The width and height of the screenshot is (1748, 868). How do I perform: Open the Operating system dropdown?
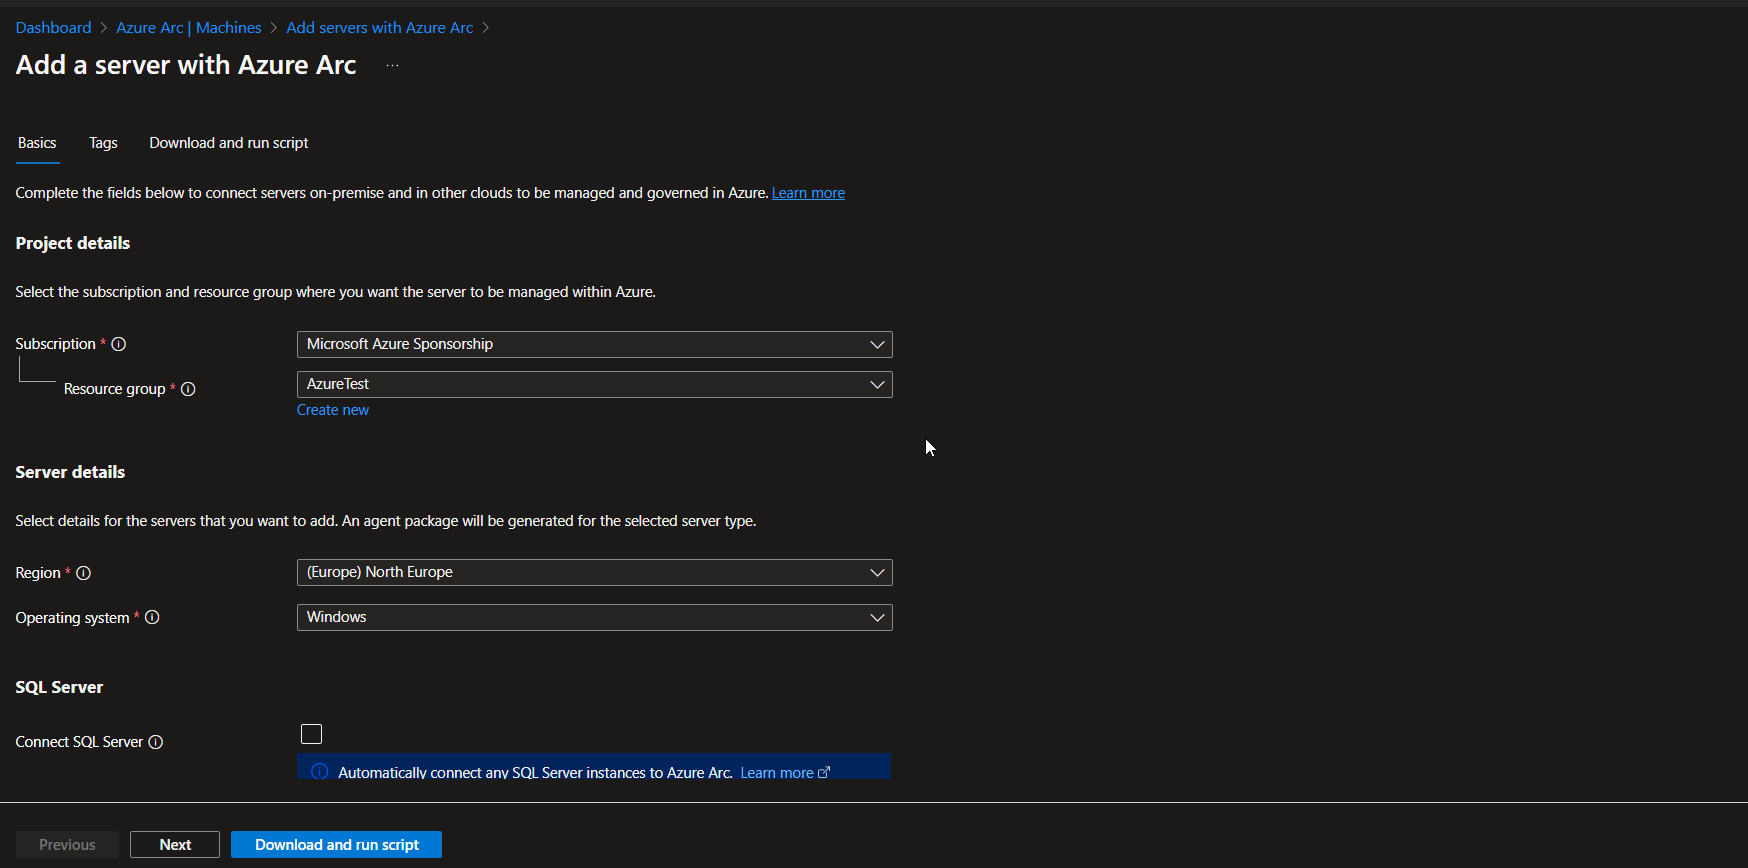594,617
